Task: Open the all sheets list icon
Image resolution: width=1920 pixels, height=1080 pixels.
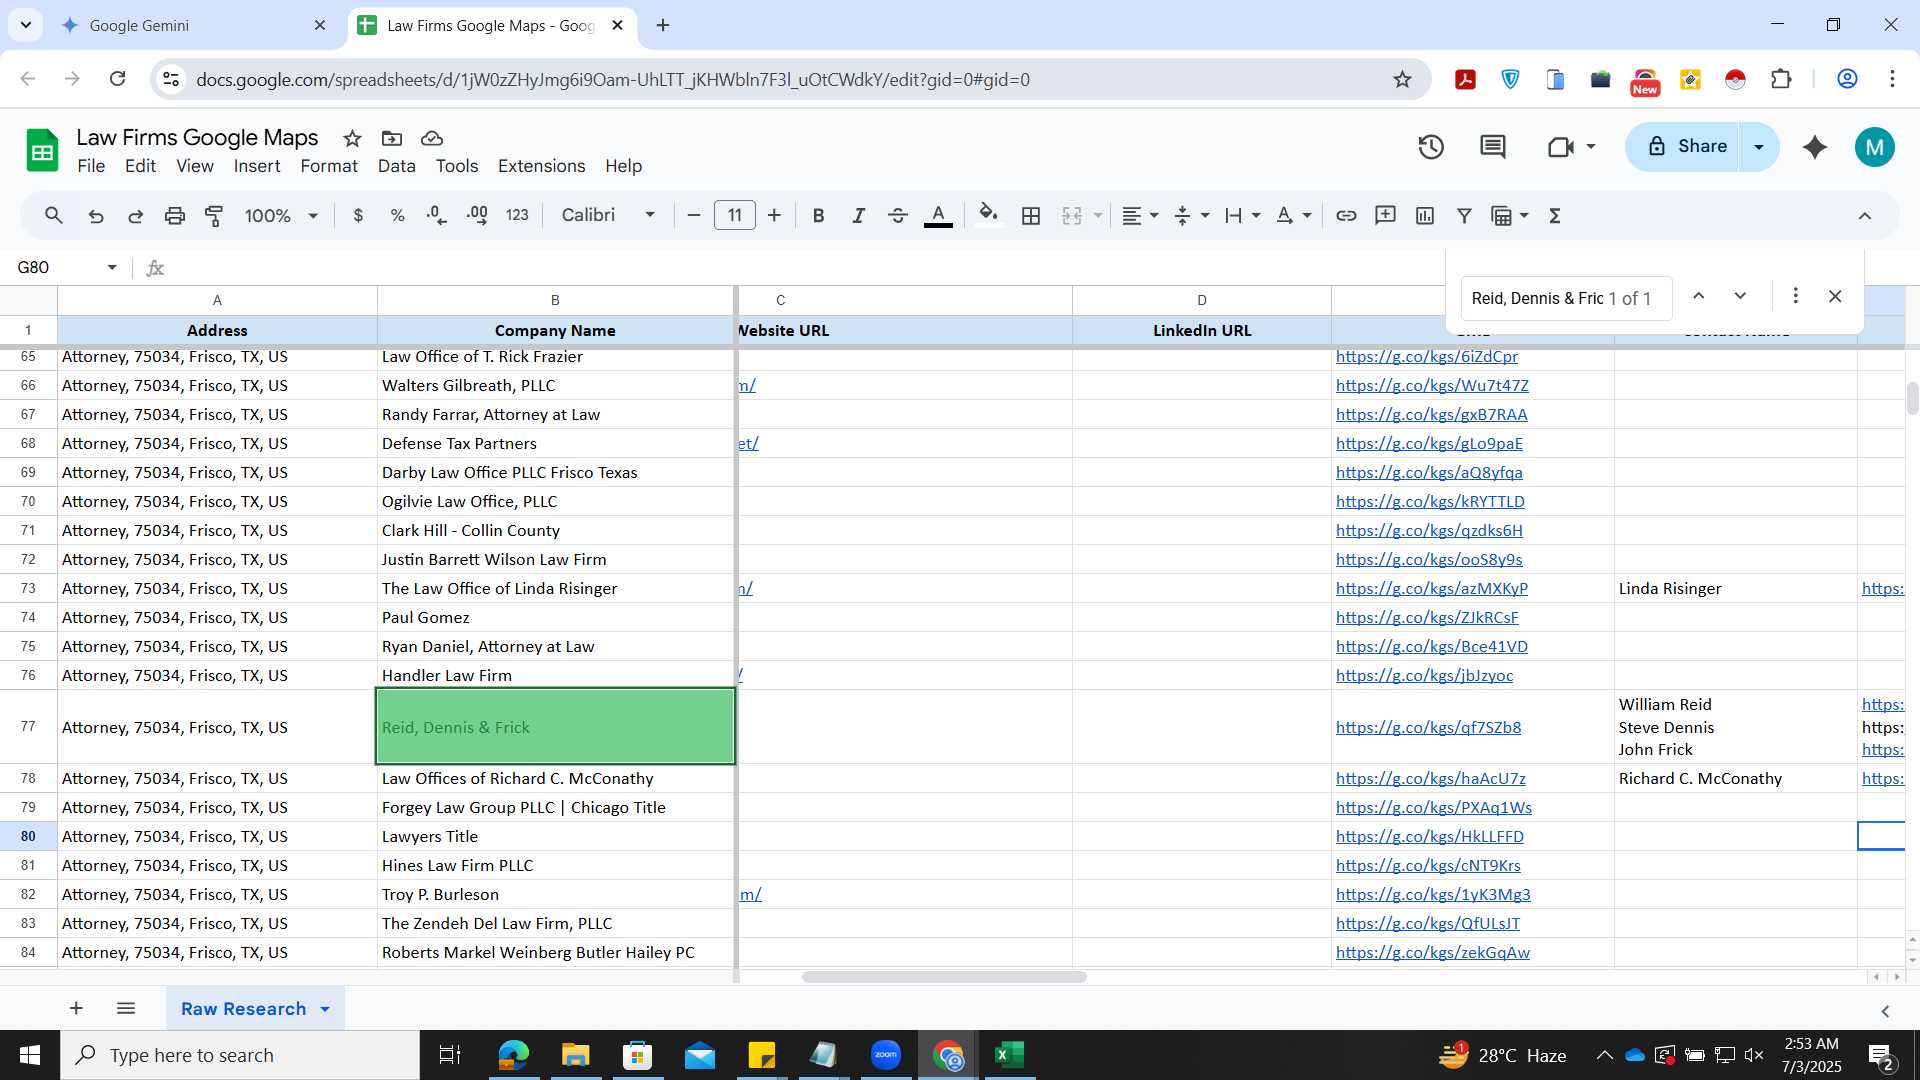Action: coord(126,1008)
